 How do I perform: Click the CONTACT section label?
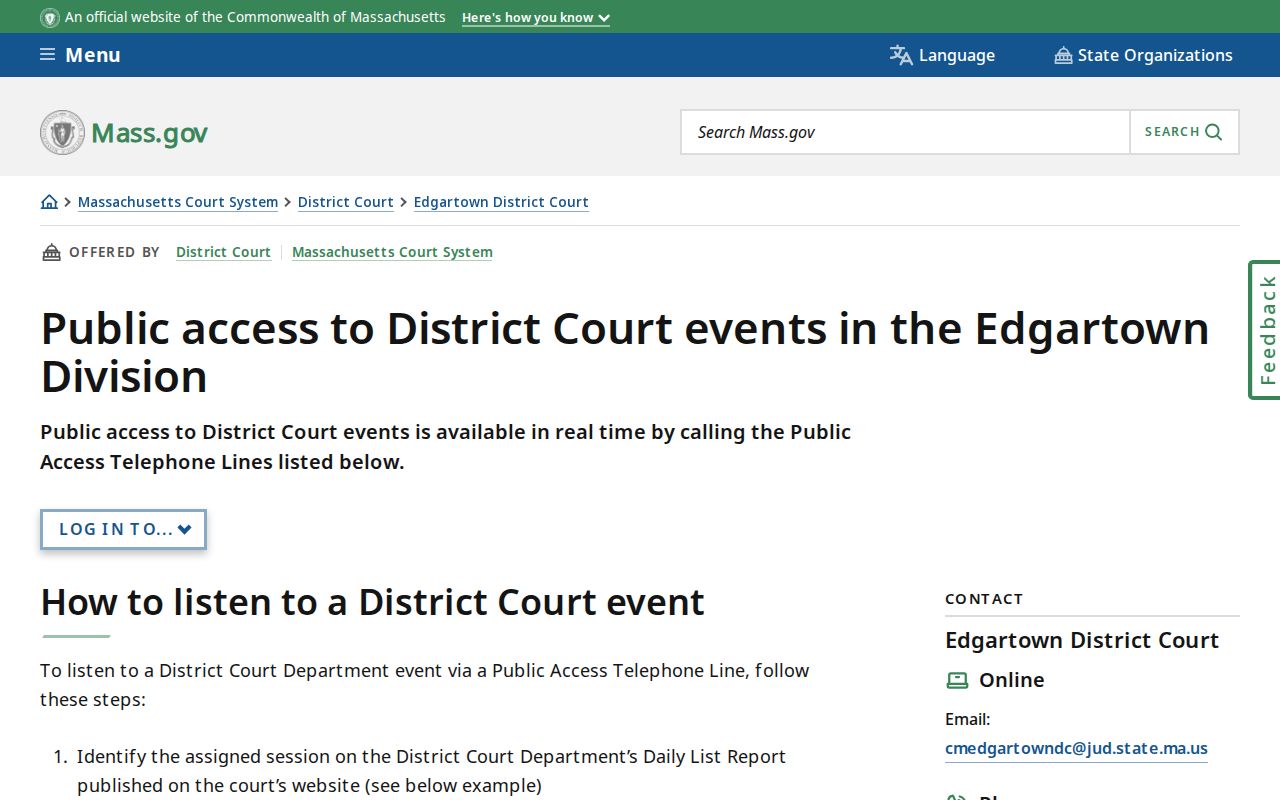[x=984, y=599]
